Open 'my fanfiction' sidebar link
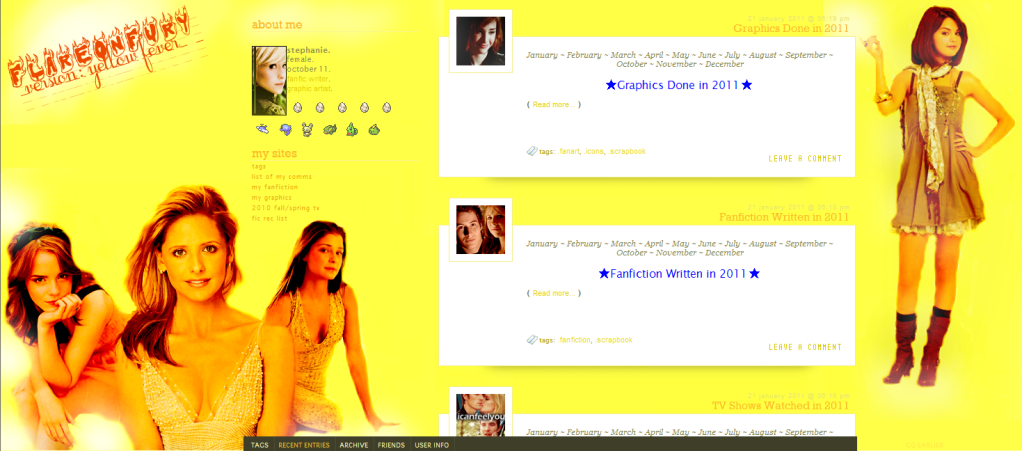 [x=274, y=187]
